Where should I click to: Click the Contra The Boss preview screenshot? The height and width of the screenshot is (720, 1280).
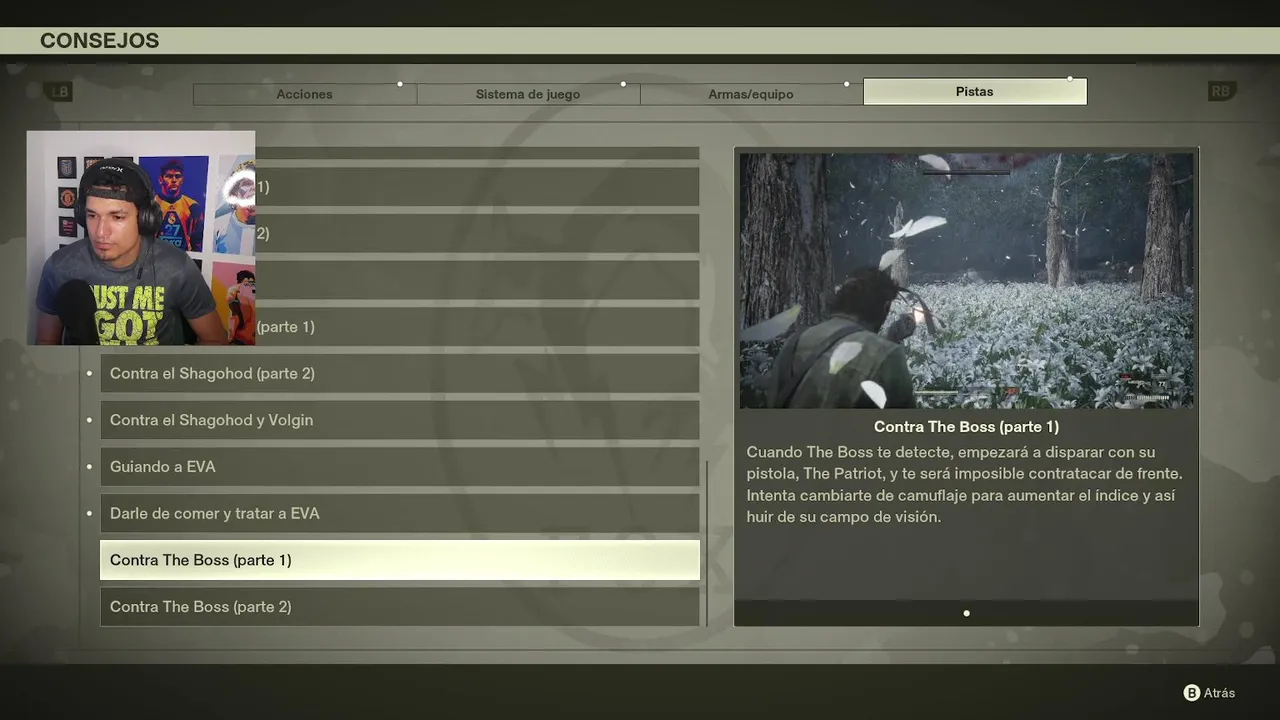coord(966,280)
